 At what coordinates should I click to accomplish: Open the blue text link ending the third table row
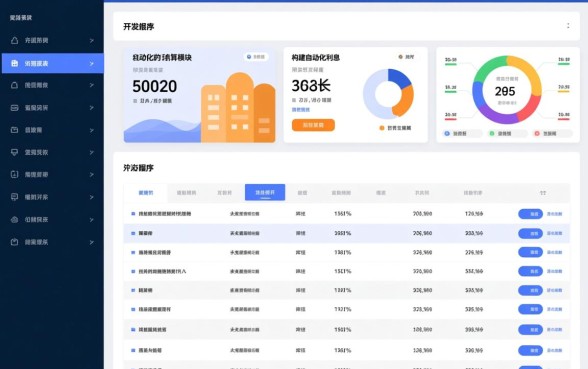pos(554,253)
